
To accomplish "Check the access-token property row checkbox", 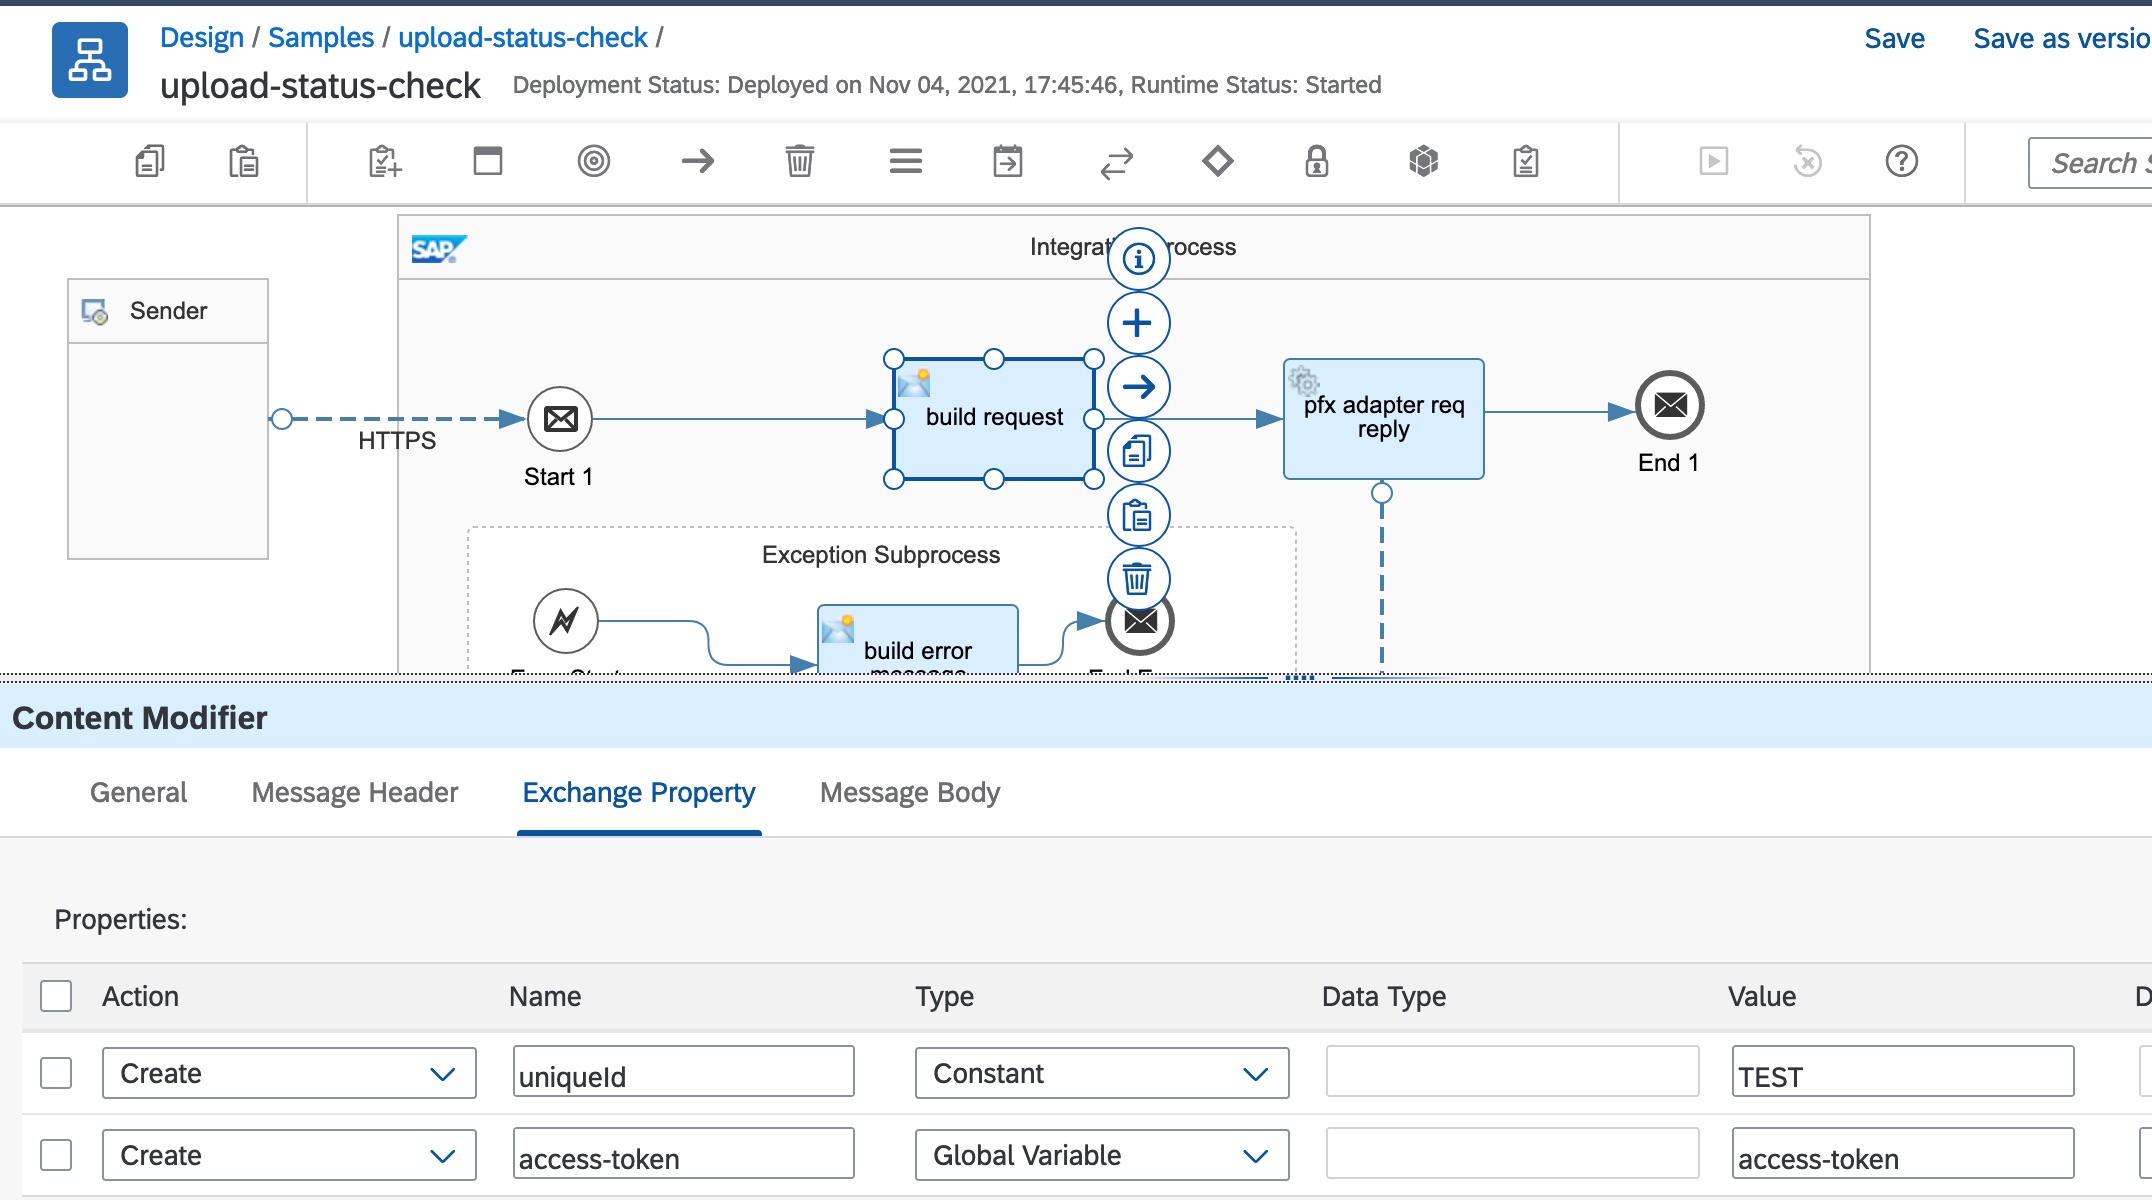I will tap(56, 1155).
